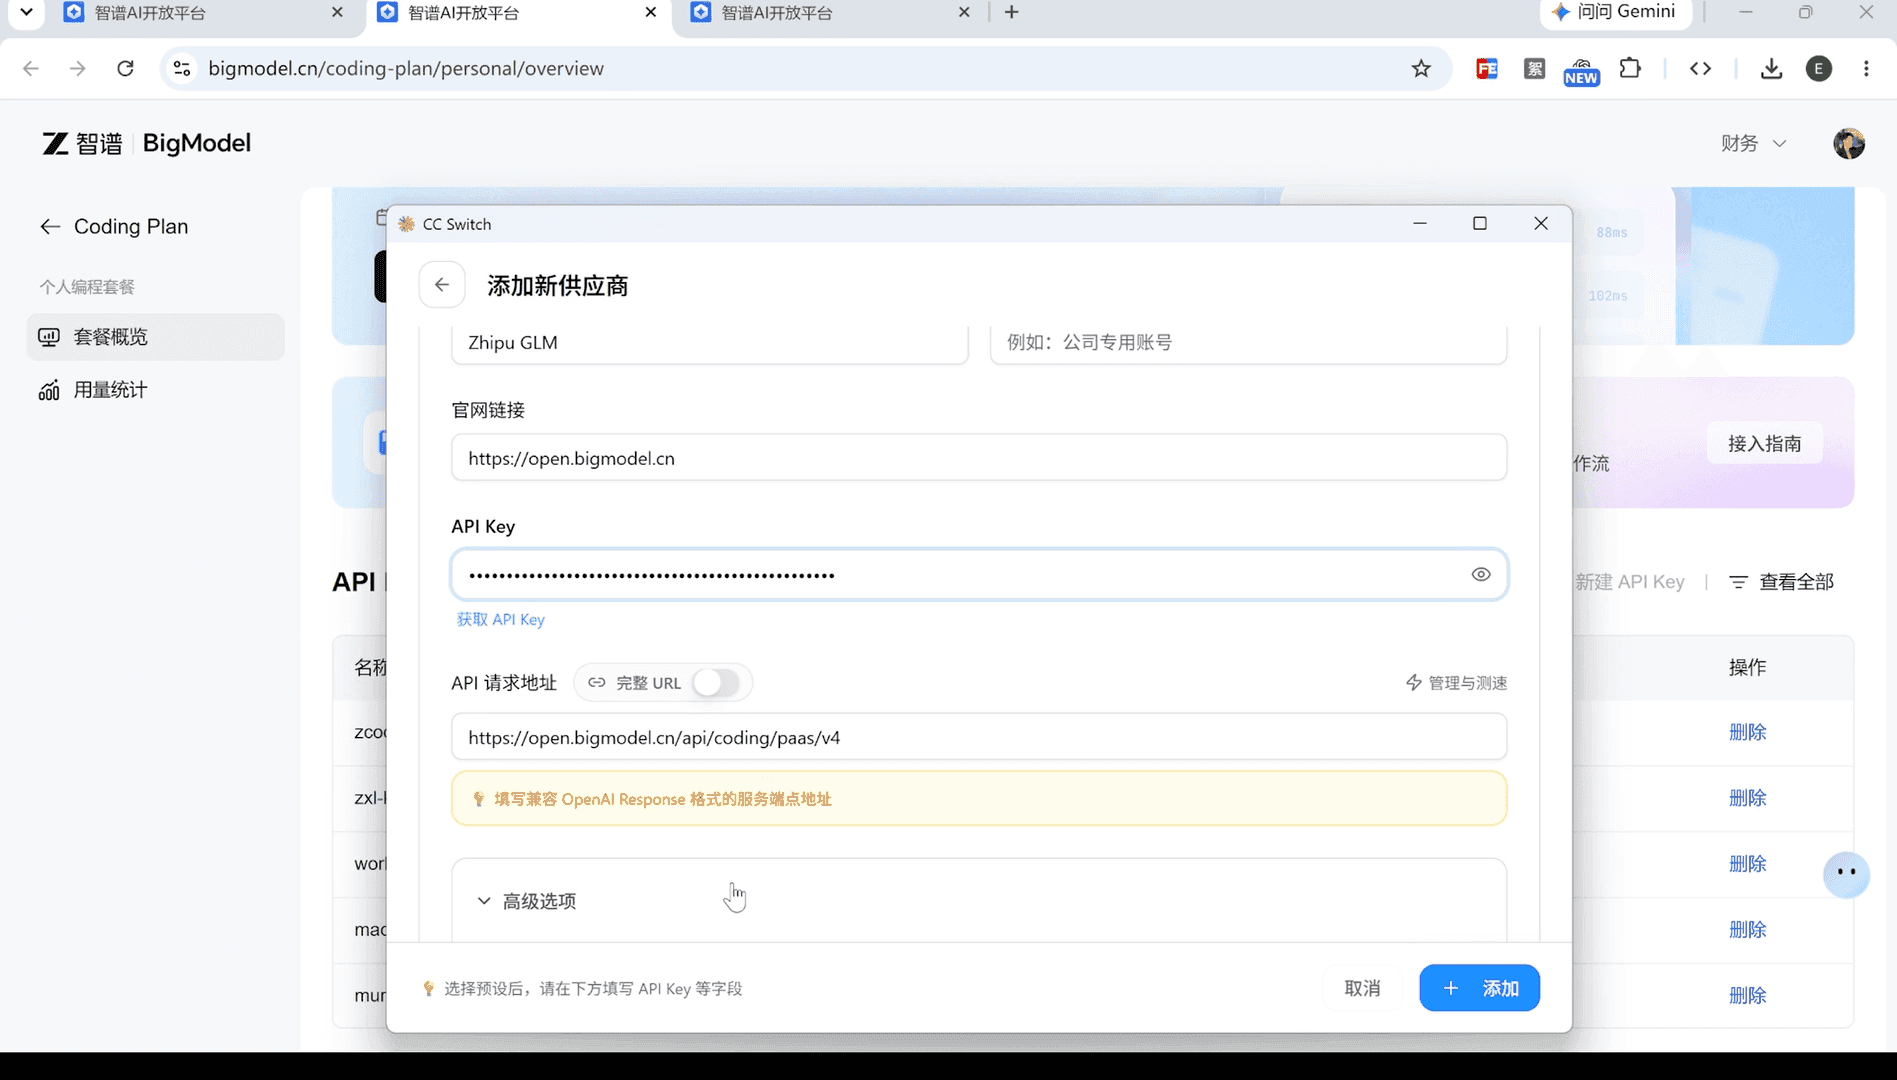Click the floating assistant face icon
The height and width of the screenshot is (1080, 1897).
coord(1846,873)
